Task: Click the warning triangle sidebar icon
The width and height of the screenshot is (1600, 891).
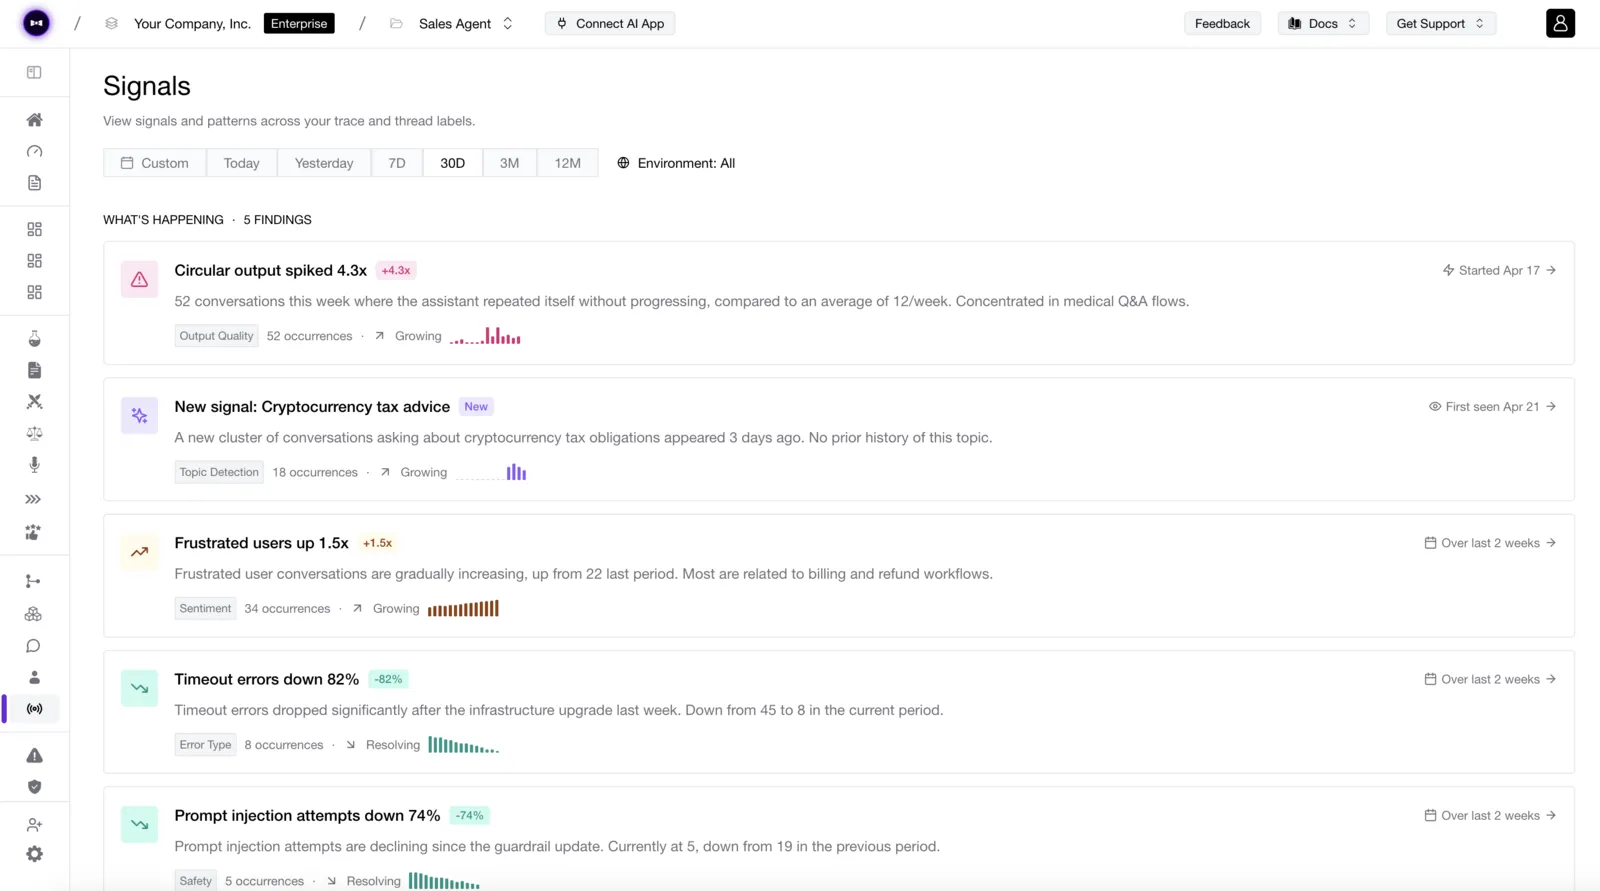Action: (34, 755)
